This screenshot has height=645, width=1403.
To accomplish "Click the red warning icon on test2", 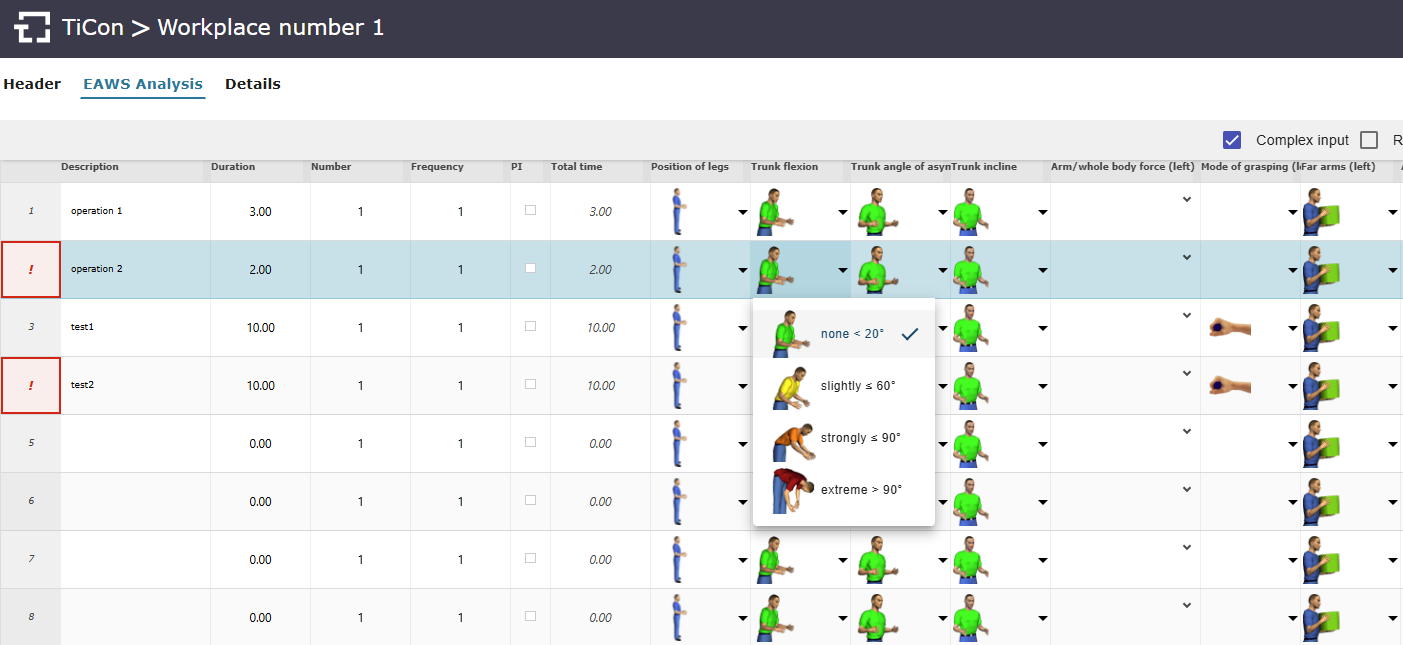I will [x=31, y=385].
